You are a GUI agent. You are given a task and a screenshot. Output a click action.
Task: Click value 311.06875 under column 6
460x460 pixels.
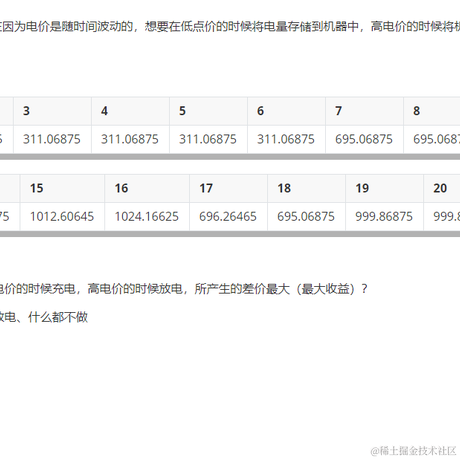286,139
